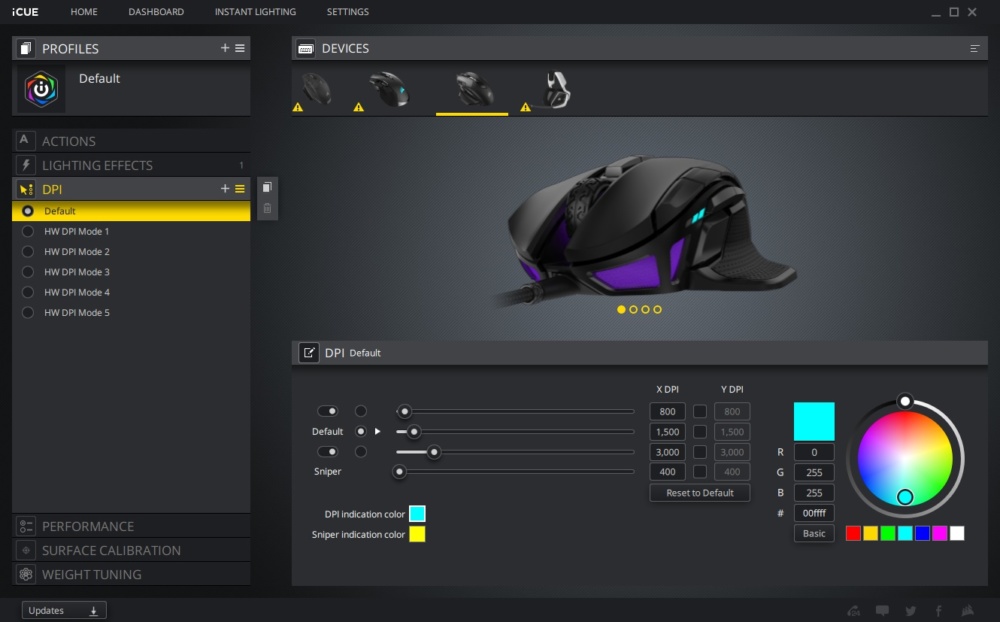The height and width of the screenshot is (622, 1000).
Task: Expand the Performance section
Action: [x=131, y=526]
